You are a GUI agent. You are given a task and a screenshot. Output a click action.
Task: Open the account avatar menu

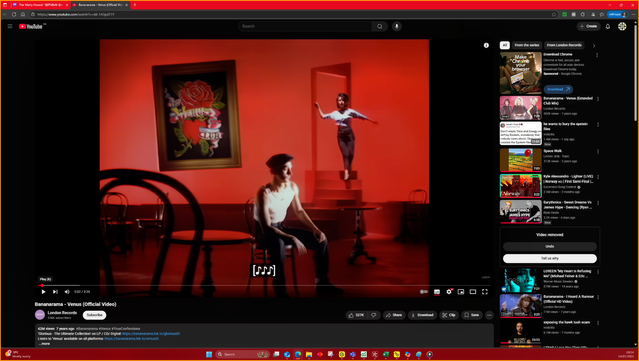point(622,26)
